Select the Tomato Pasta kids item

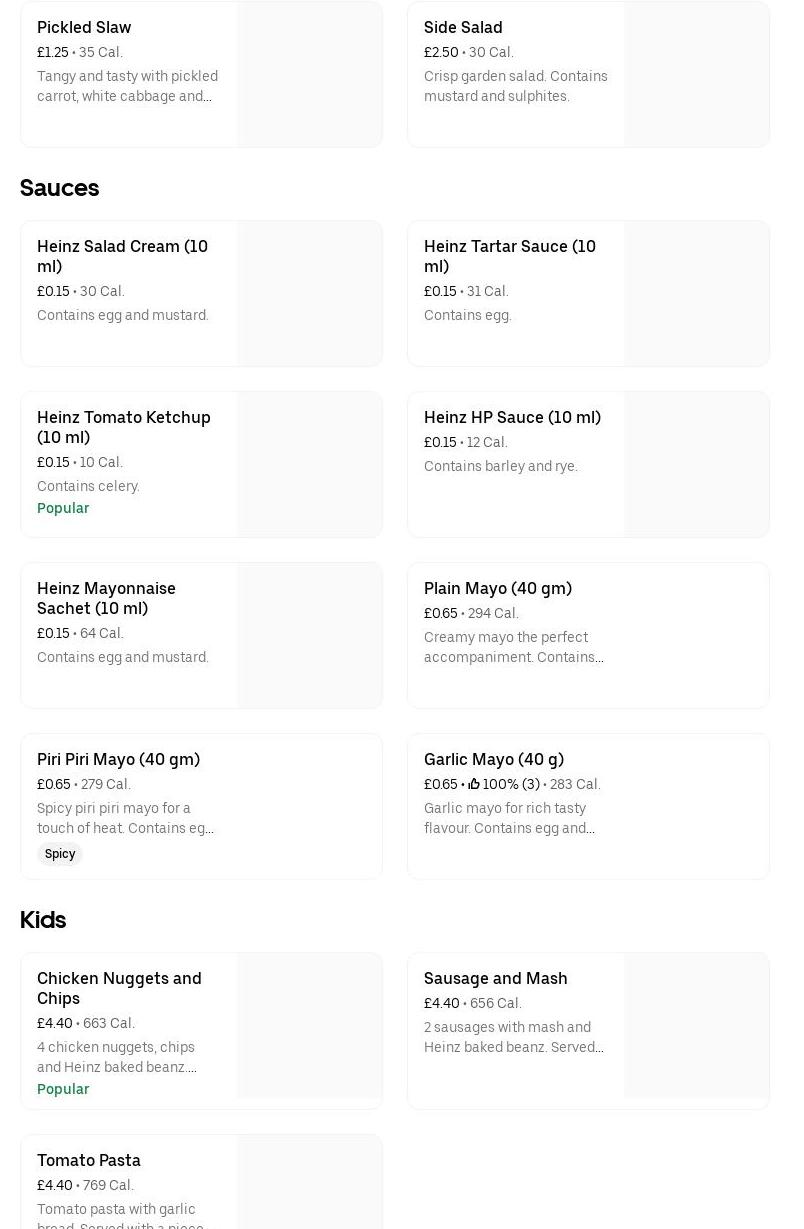[89, 1161]
